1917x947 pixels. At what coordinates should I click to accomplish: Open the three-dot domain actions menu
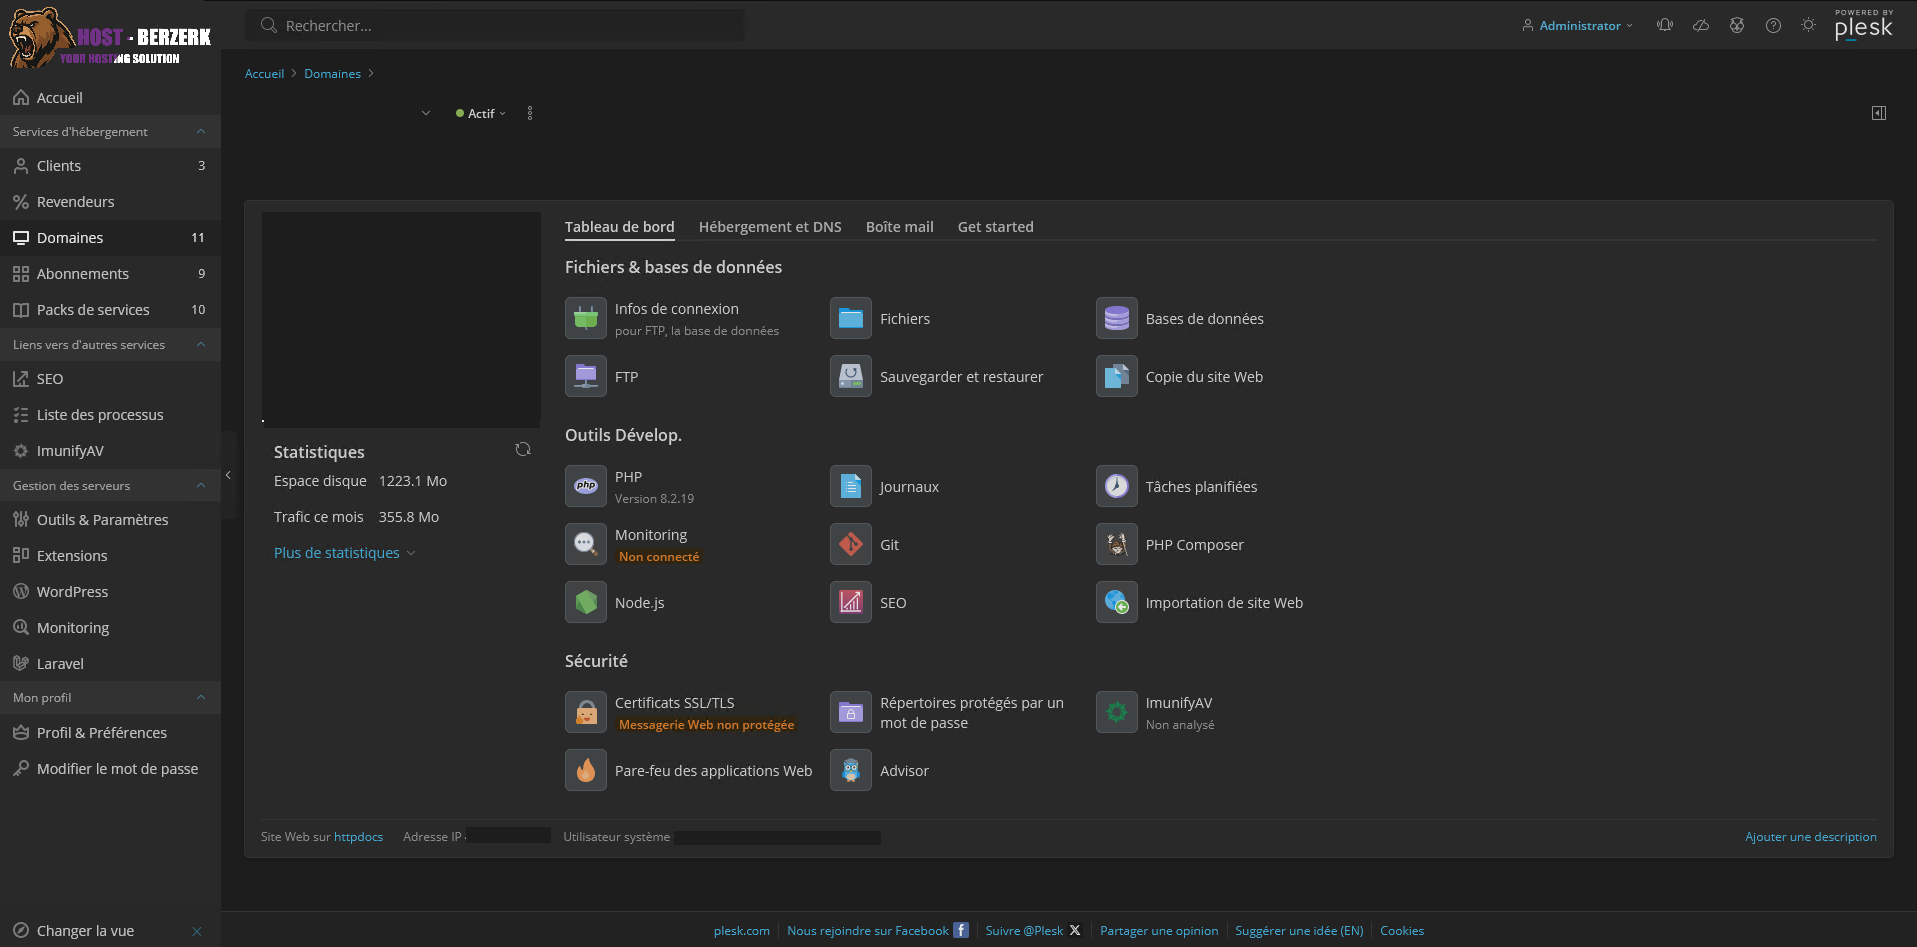530,113
